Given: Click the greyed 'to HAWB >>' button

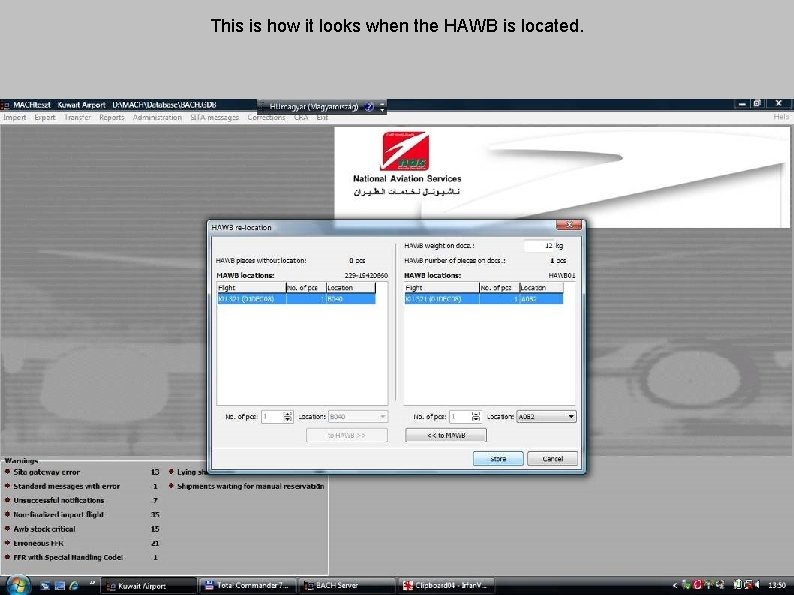Looking at the screenshot, I should 347,435.
